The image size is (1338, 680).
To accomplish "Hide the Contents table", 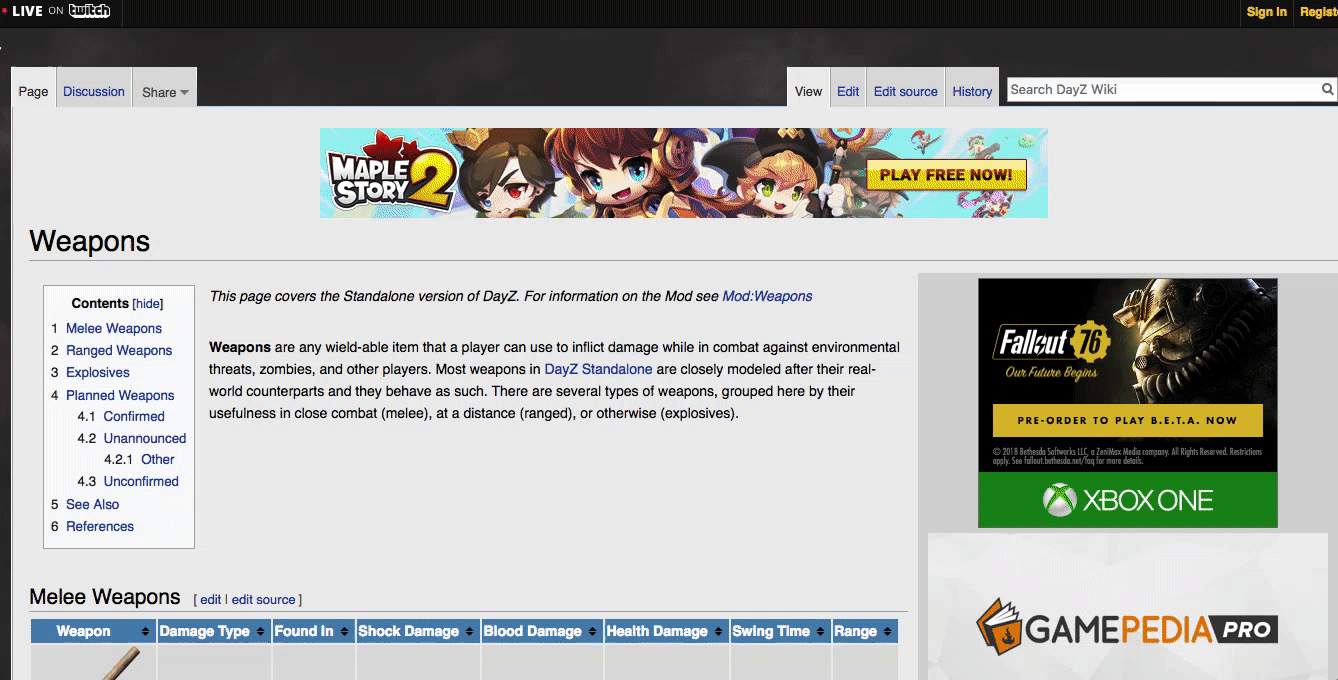I will click(x=148, y=304).
